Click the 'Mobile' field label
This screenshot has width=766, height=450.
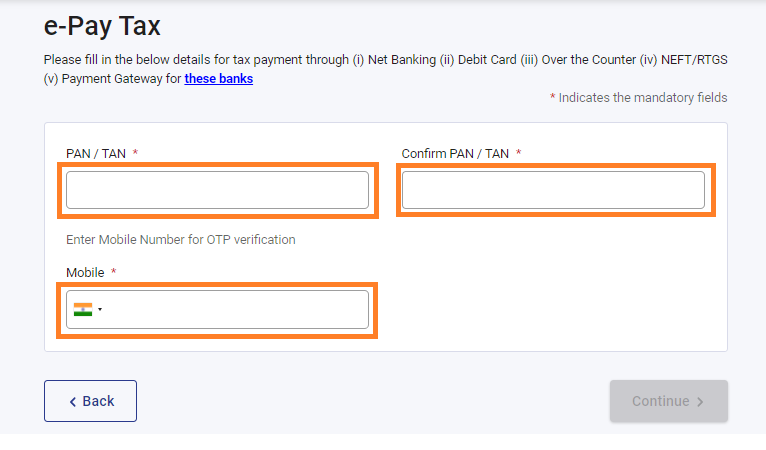pos(85,273)
